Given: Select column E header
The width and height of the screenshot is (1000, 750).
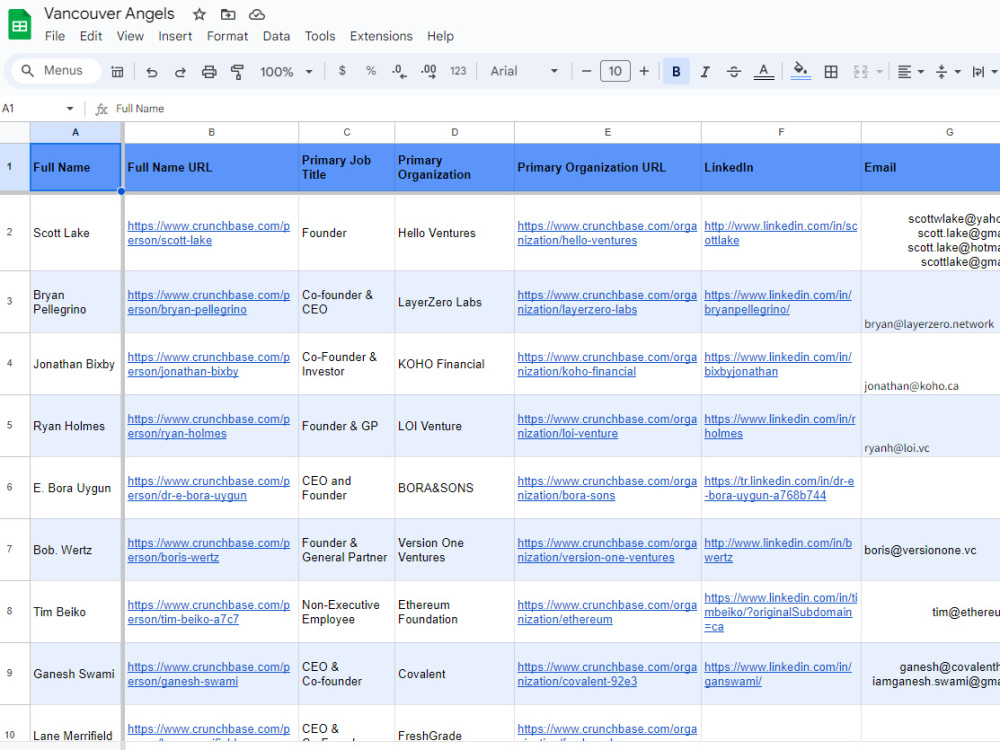Looking at the screenshot, I should [608, 132].
